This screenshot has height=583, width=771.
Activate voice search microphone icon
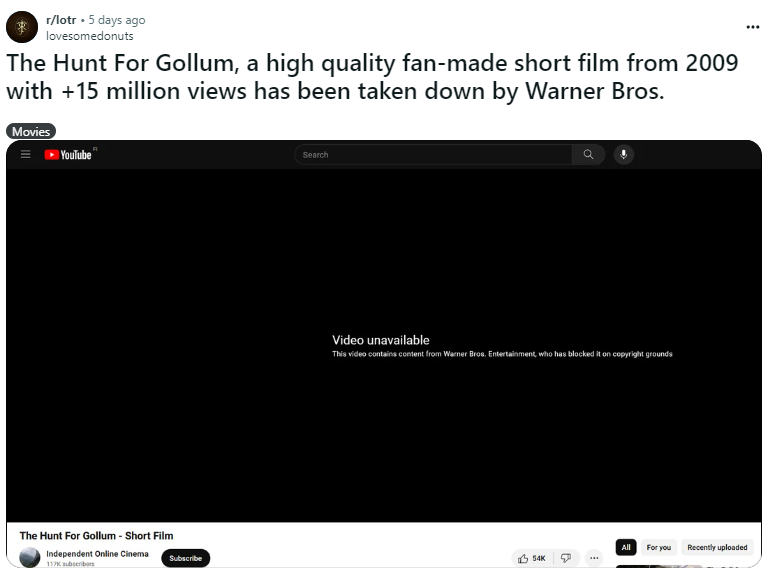tap(623, 155)
